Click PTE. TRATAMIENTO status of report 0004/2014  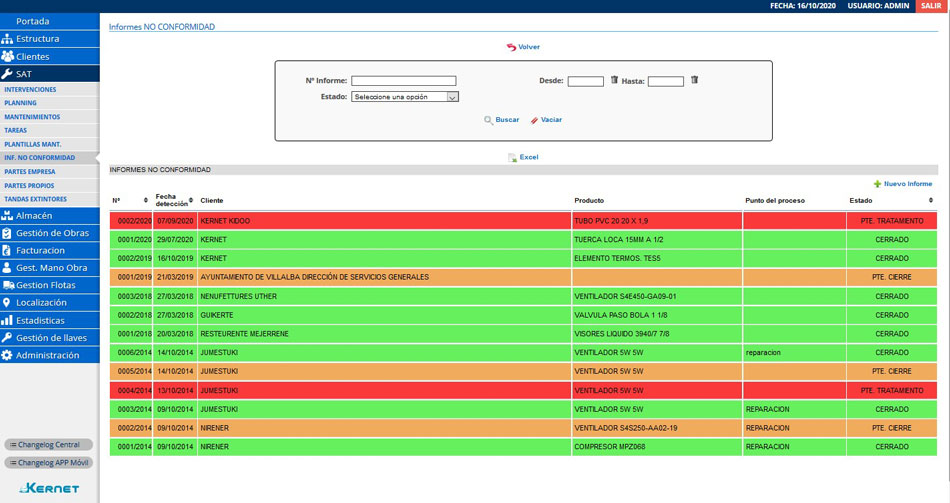tap(892, 391)
